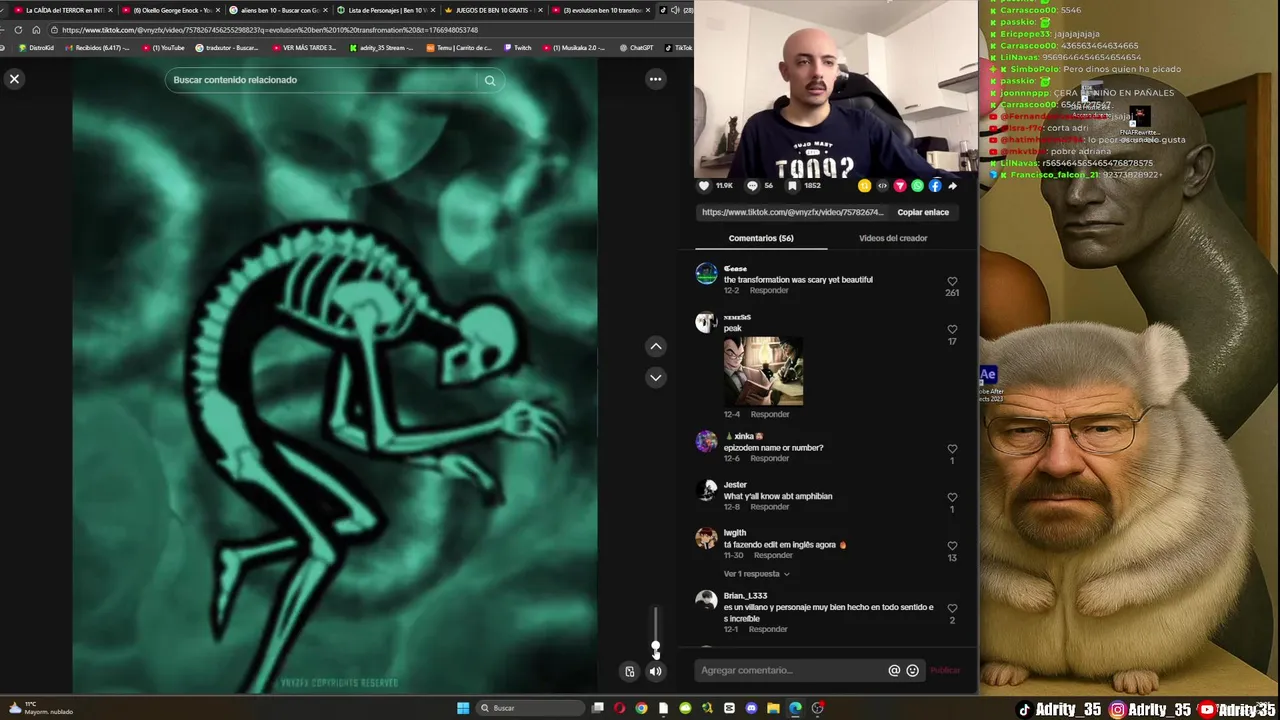Image resolution: width=1280 pixels, height=720 pixels.
Task: Open Geese's profile avatar
Action: click(706, 274)
